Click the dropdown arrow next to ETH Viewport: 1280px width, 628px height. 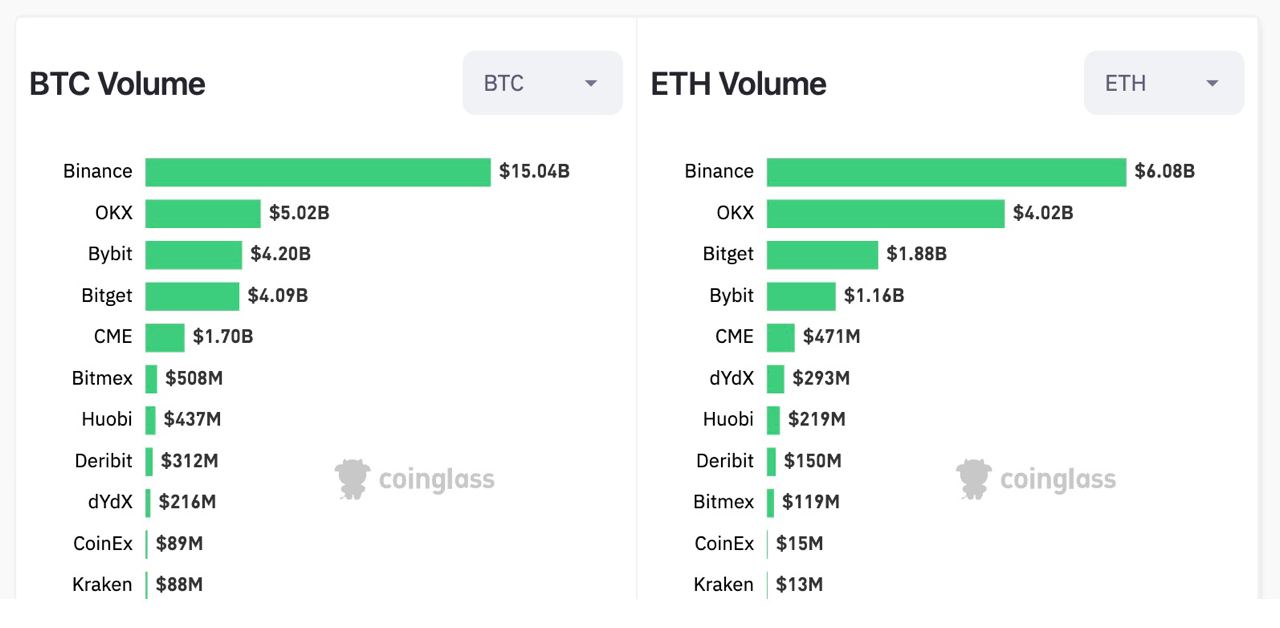pos(1211,83)
